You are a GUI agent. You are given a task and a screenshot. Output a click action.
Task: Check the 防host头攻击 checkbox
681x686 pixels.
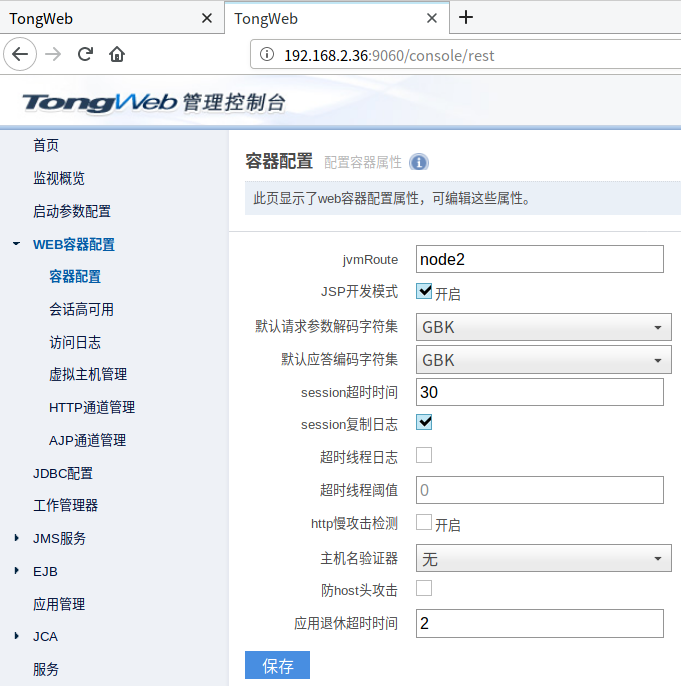tap(424, 588)
